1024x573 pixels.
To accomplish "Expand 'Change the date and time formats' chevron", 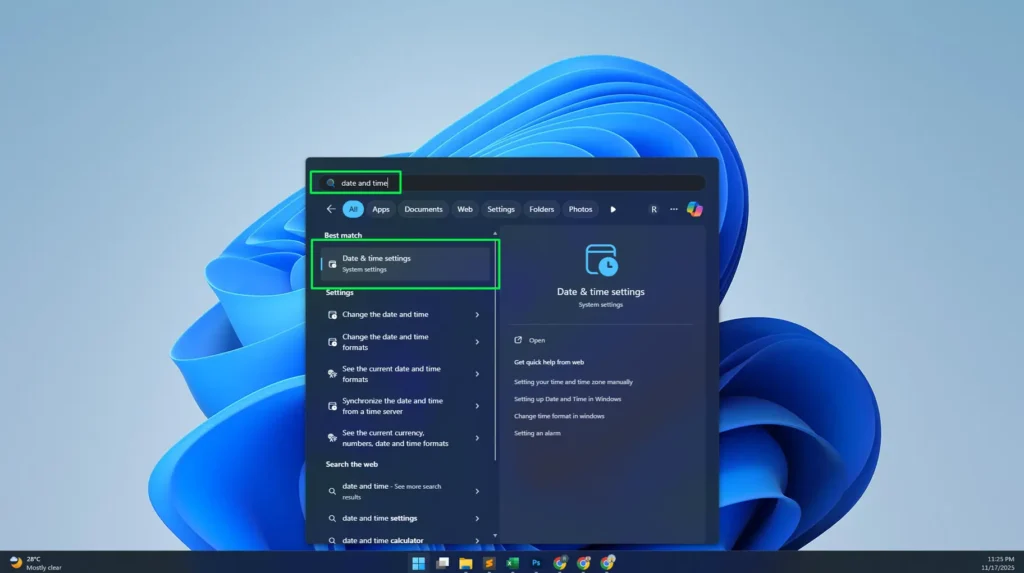I will pos(477,342).
